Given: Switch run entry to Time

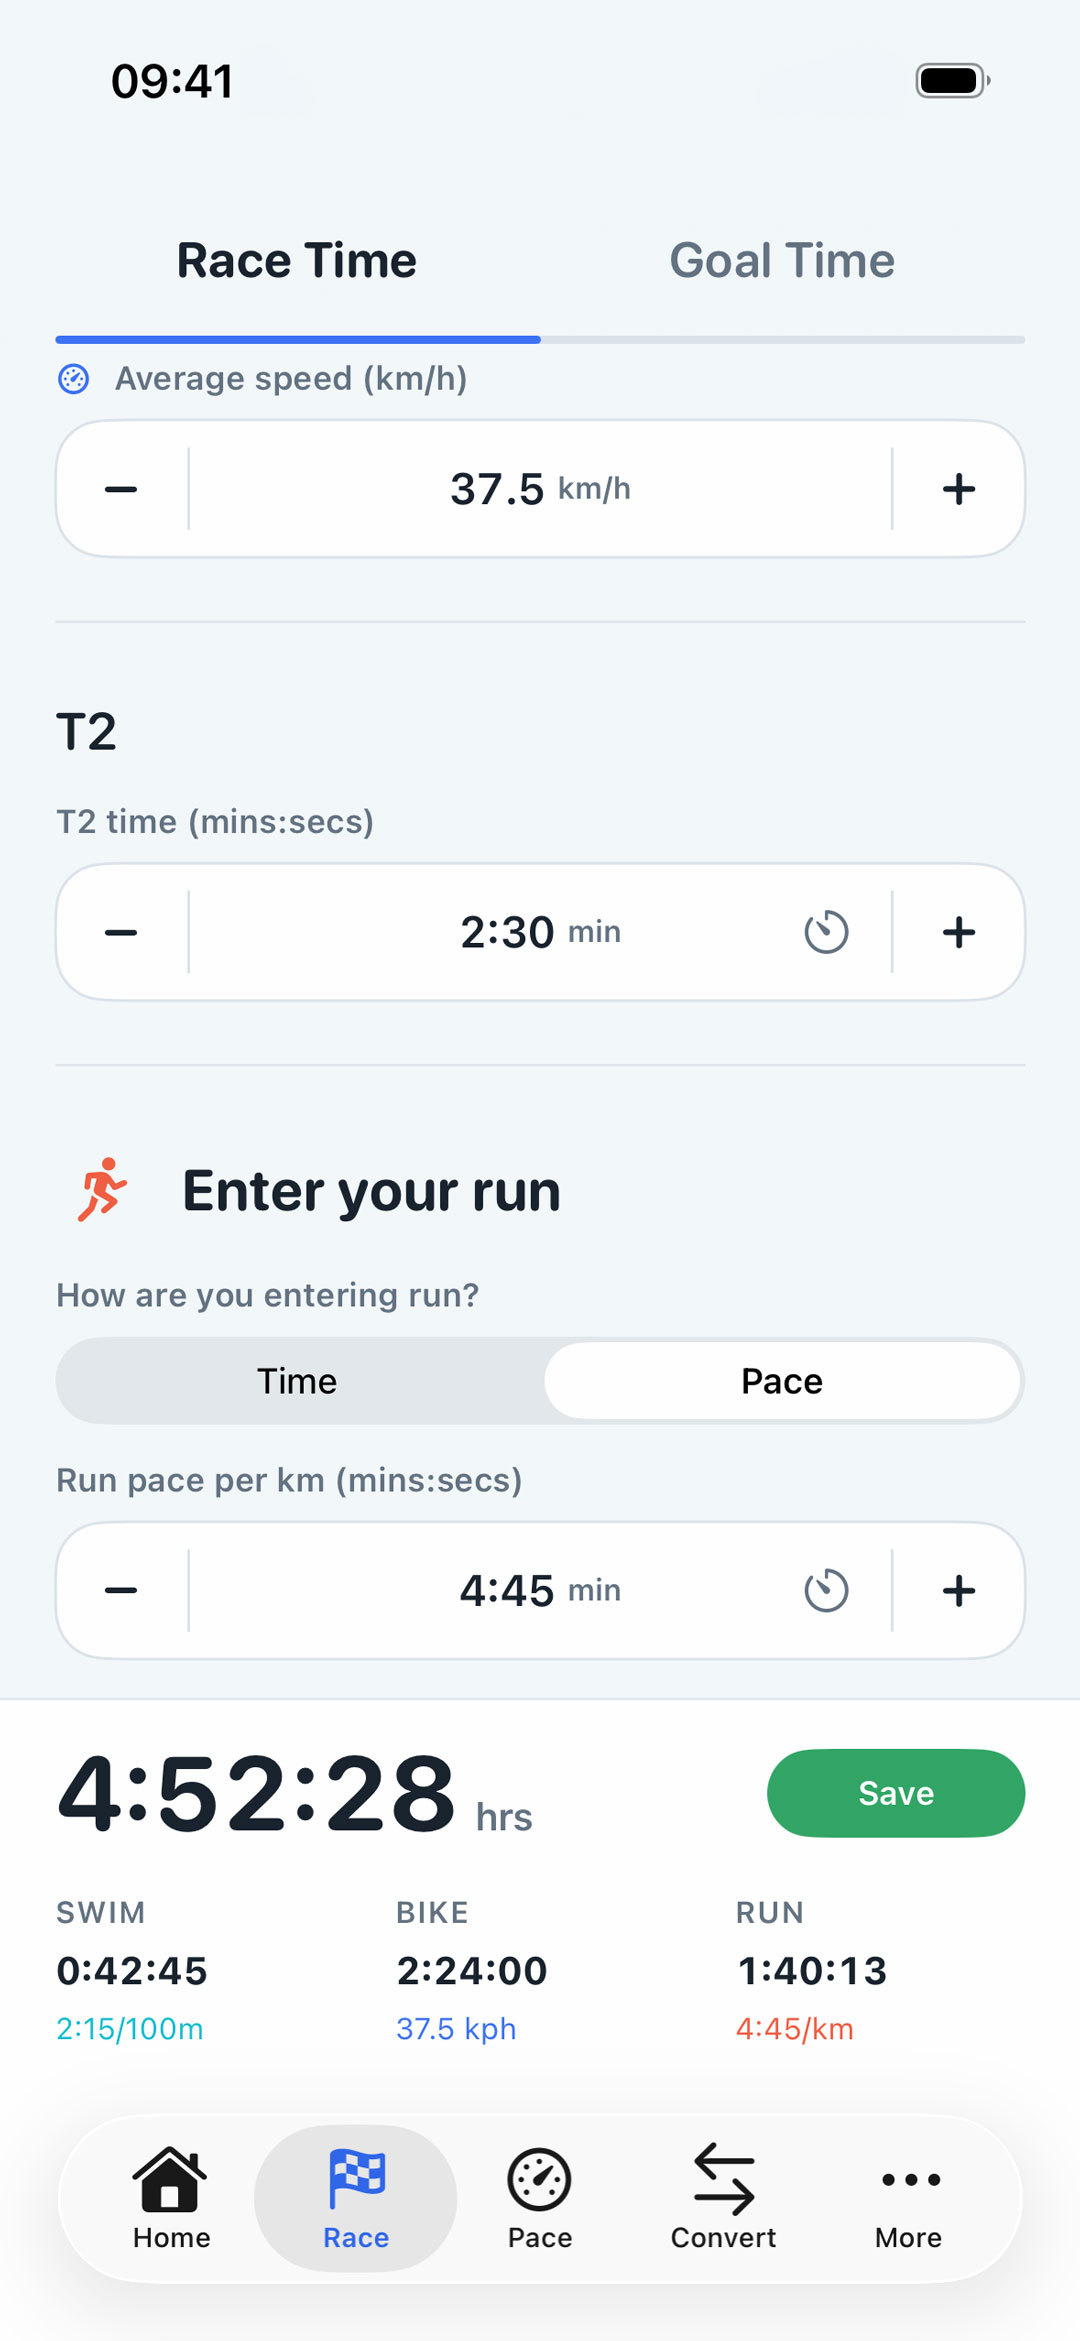Looking at the screenshot, I should (298, 1380).
